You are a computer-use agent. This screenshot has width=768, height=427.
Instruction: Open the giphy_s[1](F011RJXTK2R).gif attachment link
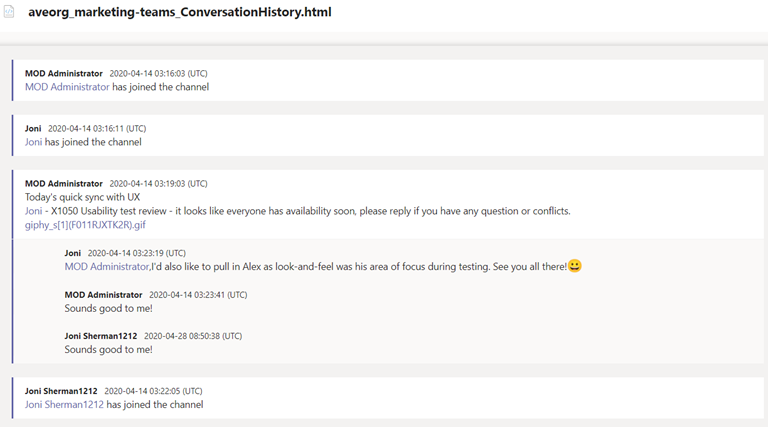point(85,225)
